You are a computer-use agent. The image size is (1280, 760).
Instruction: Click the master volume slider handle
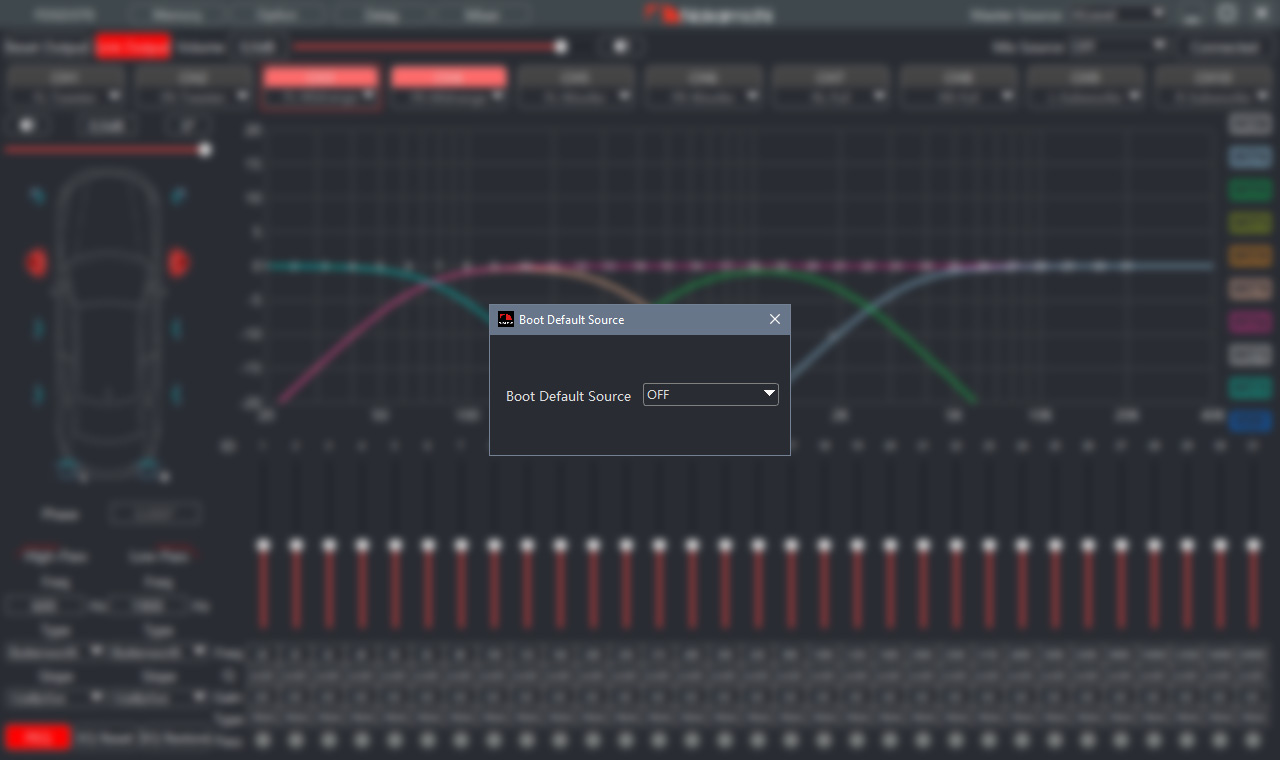[561, 46]
